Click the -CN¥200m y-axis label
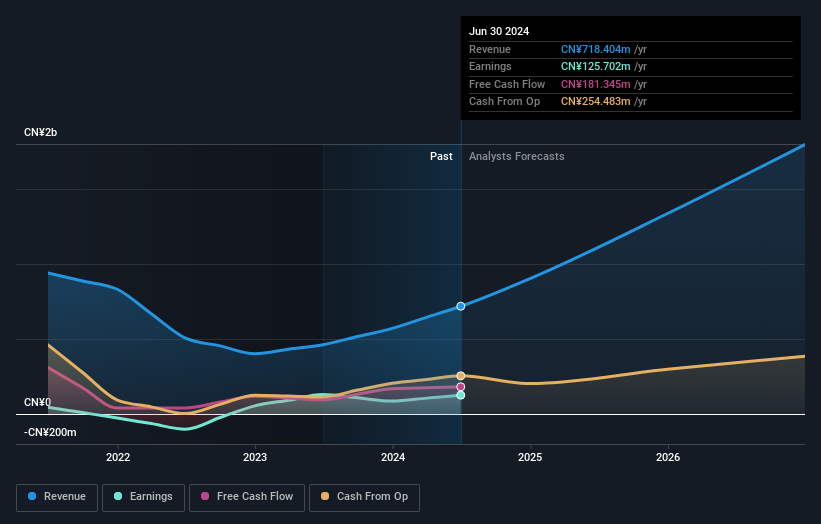The width and height of the screenshot is (821, 524). pyautogui.click(x=50, y=432)
